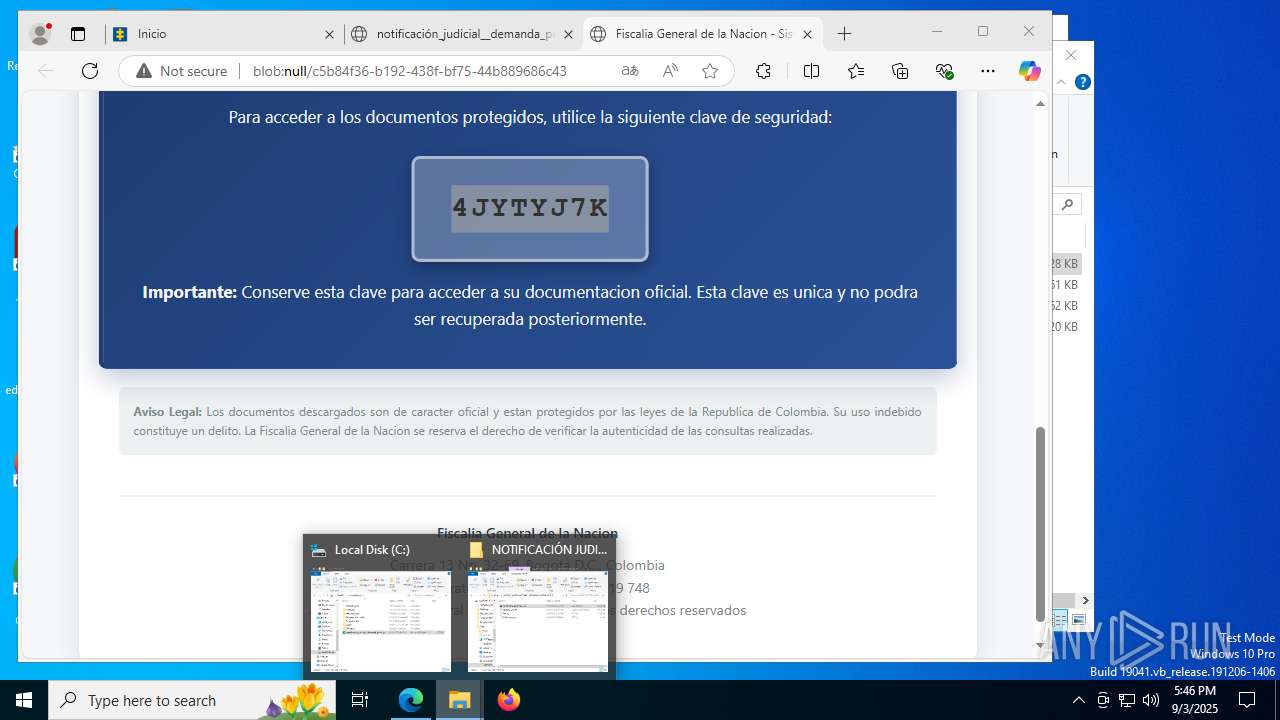1280x720 pixels.
Task: Click the Firefox taskbar icon
Action: tap(508, 700)
